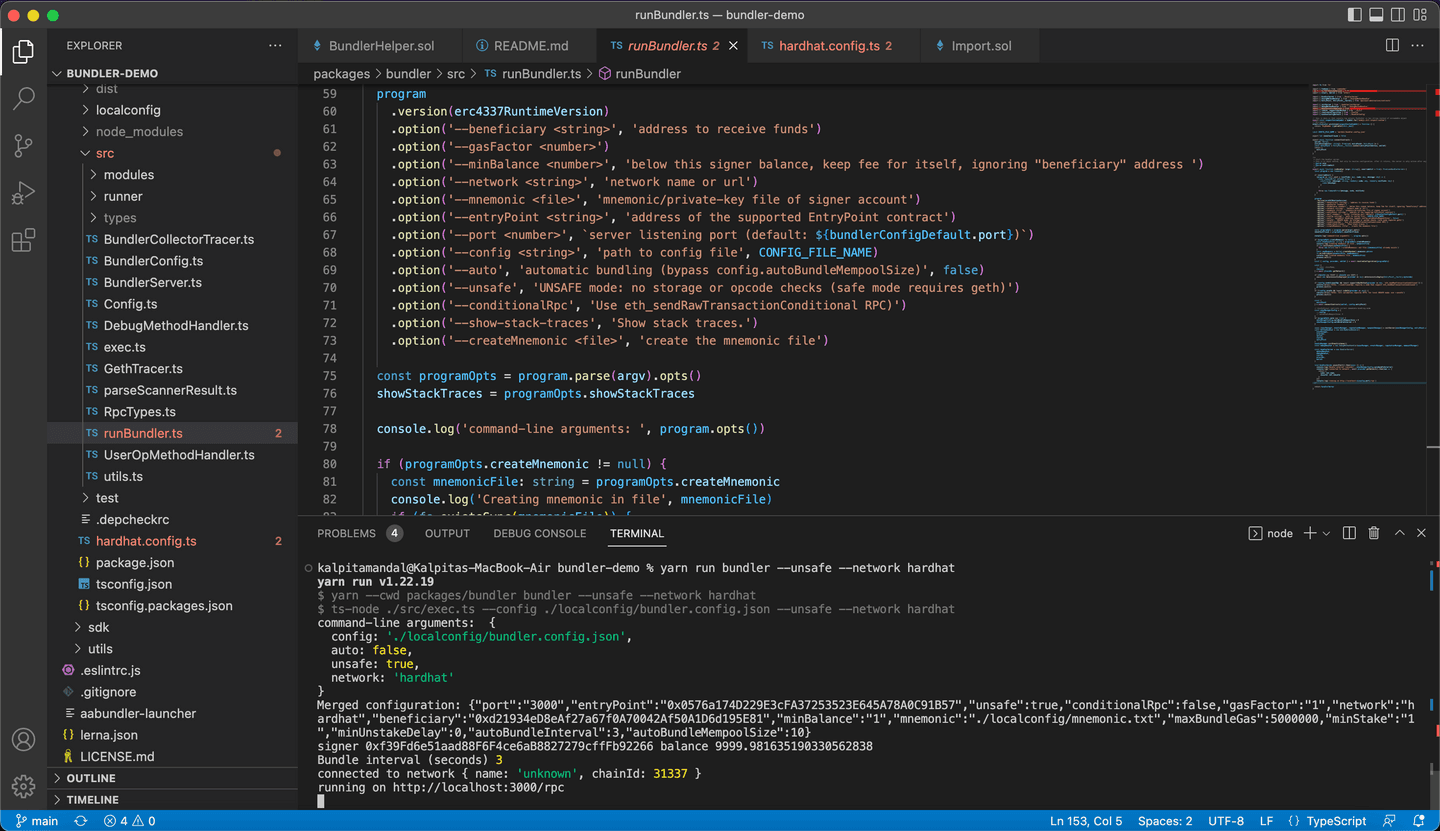
Task: Change Spaces: 2 indentation setting
Action: pos(1165,821)
